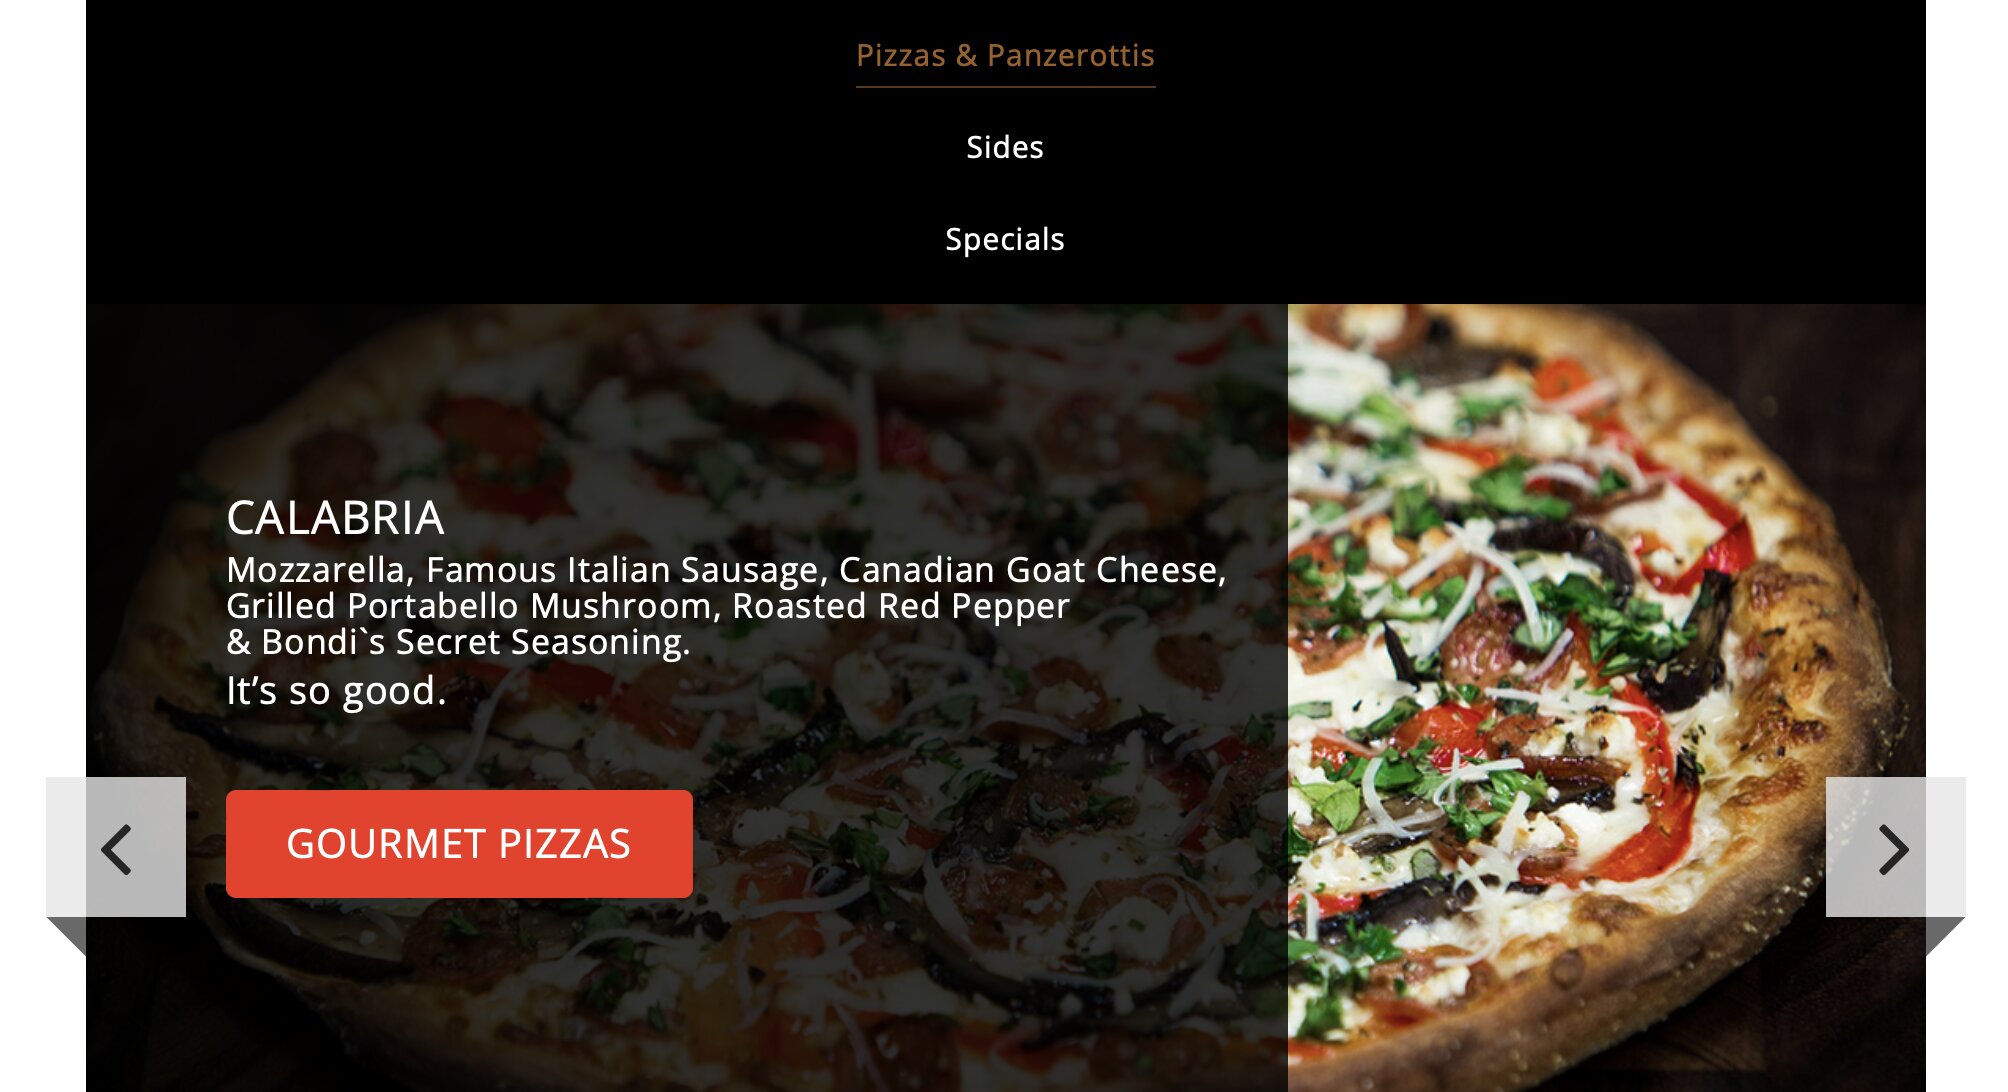Click the "Roasted Red Pepper" ingredient text

(x=901, y=606)
